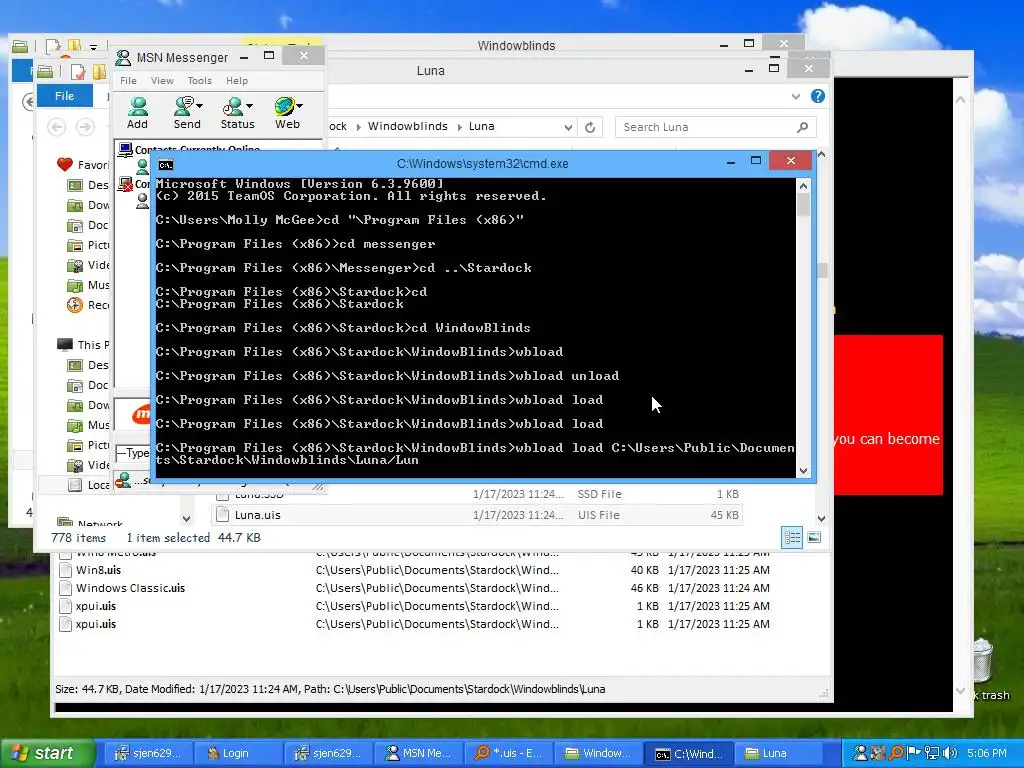Click the Send message icon in MSN Messenger
This screenshot has width=1024, height=768.
[184, 106]
